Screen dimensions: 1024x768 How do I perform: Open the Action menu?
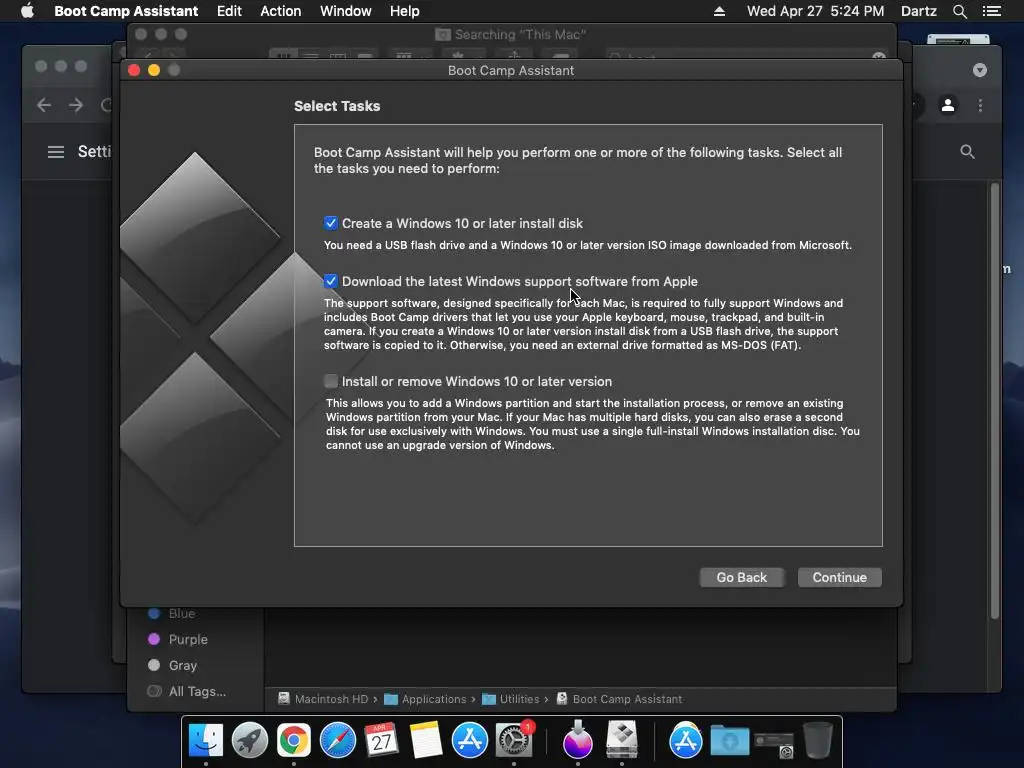(x=281, y=11)
